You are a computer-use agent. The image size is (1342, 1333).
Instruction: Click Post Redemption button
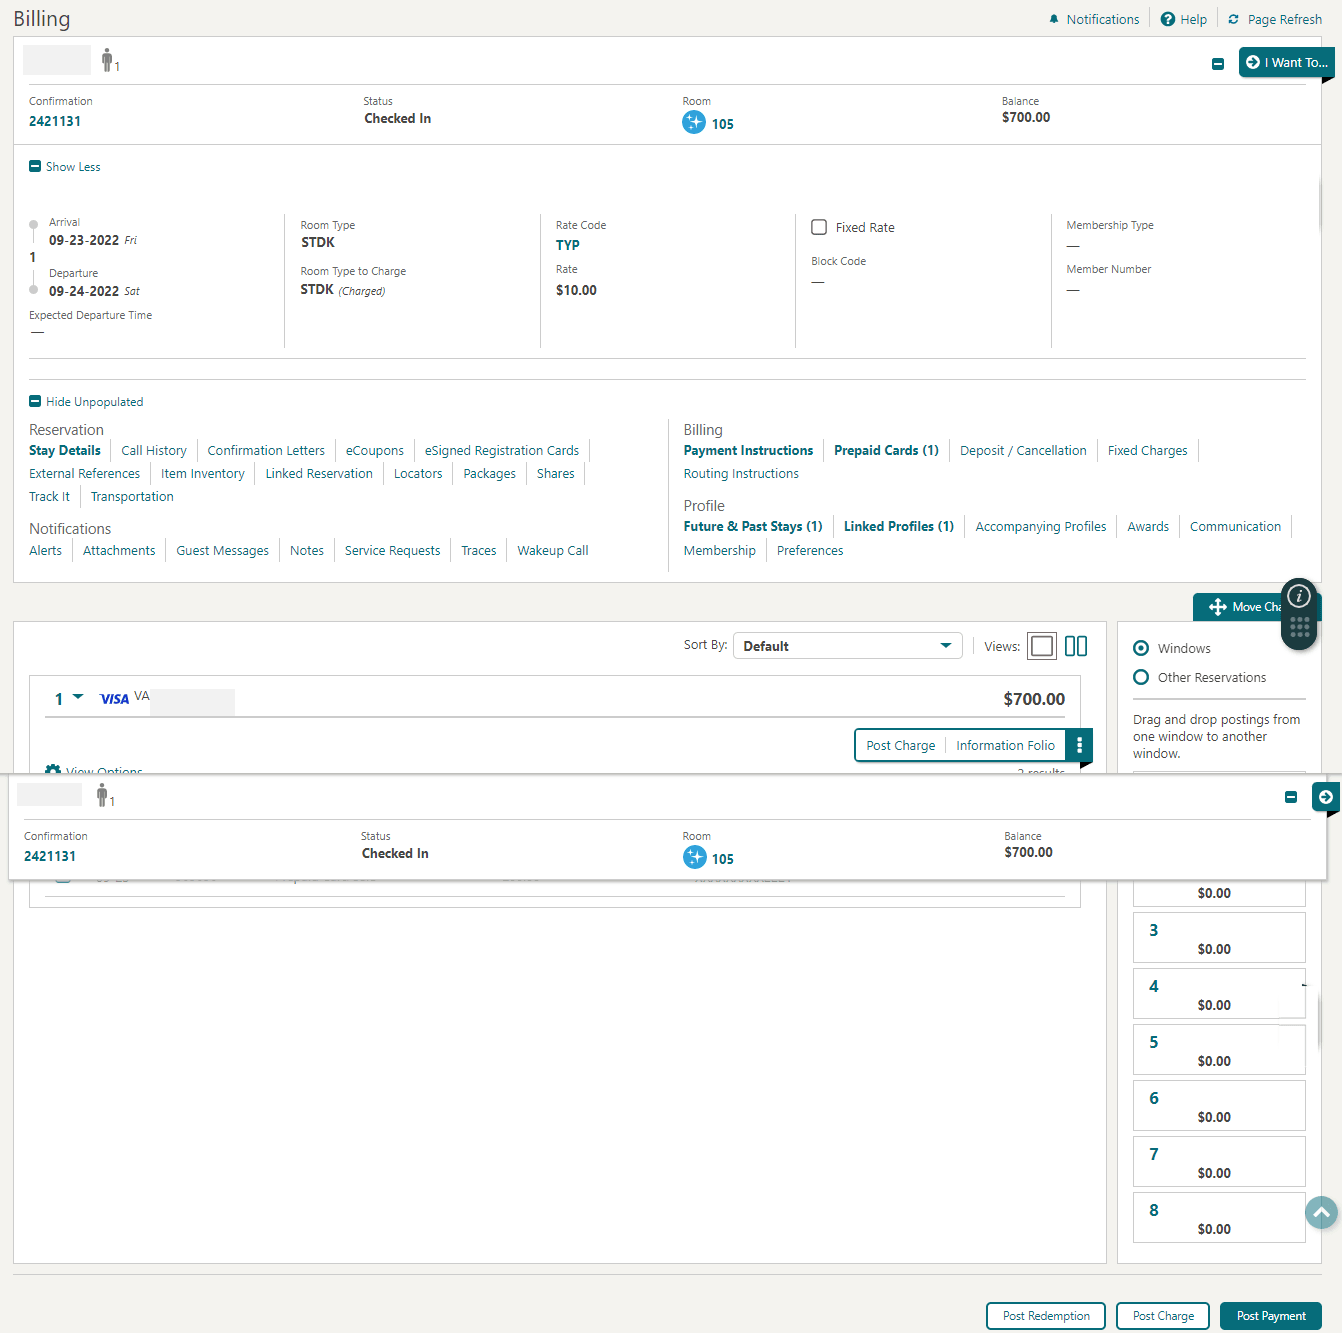click(x=1046, y=1316)
